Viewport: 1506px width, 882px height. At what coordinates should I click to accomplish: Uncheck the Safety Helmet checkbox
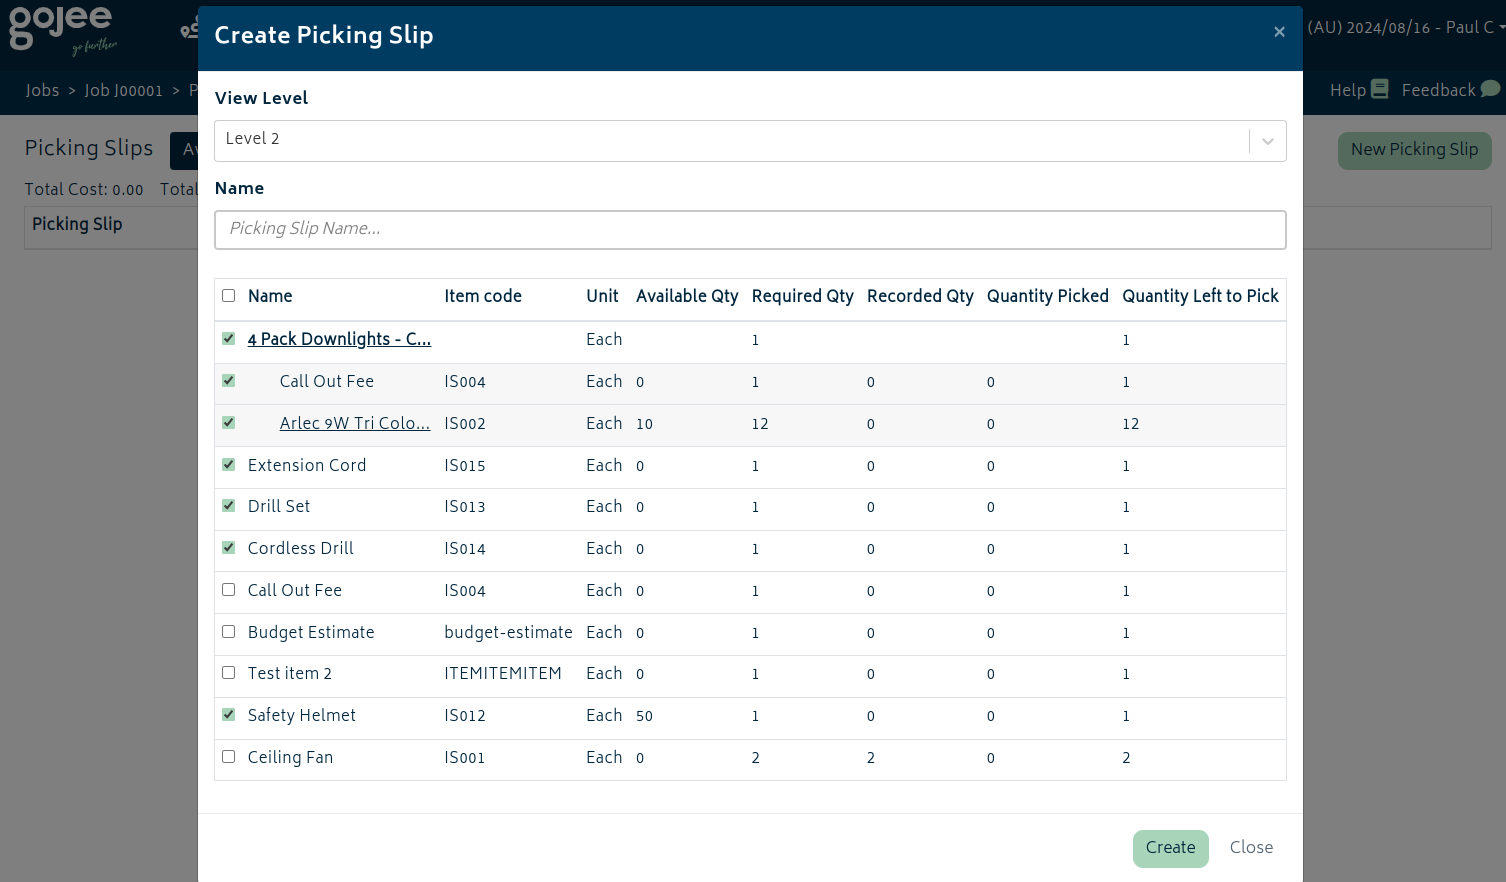tap(229, 715)
